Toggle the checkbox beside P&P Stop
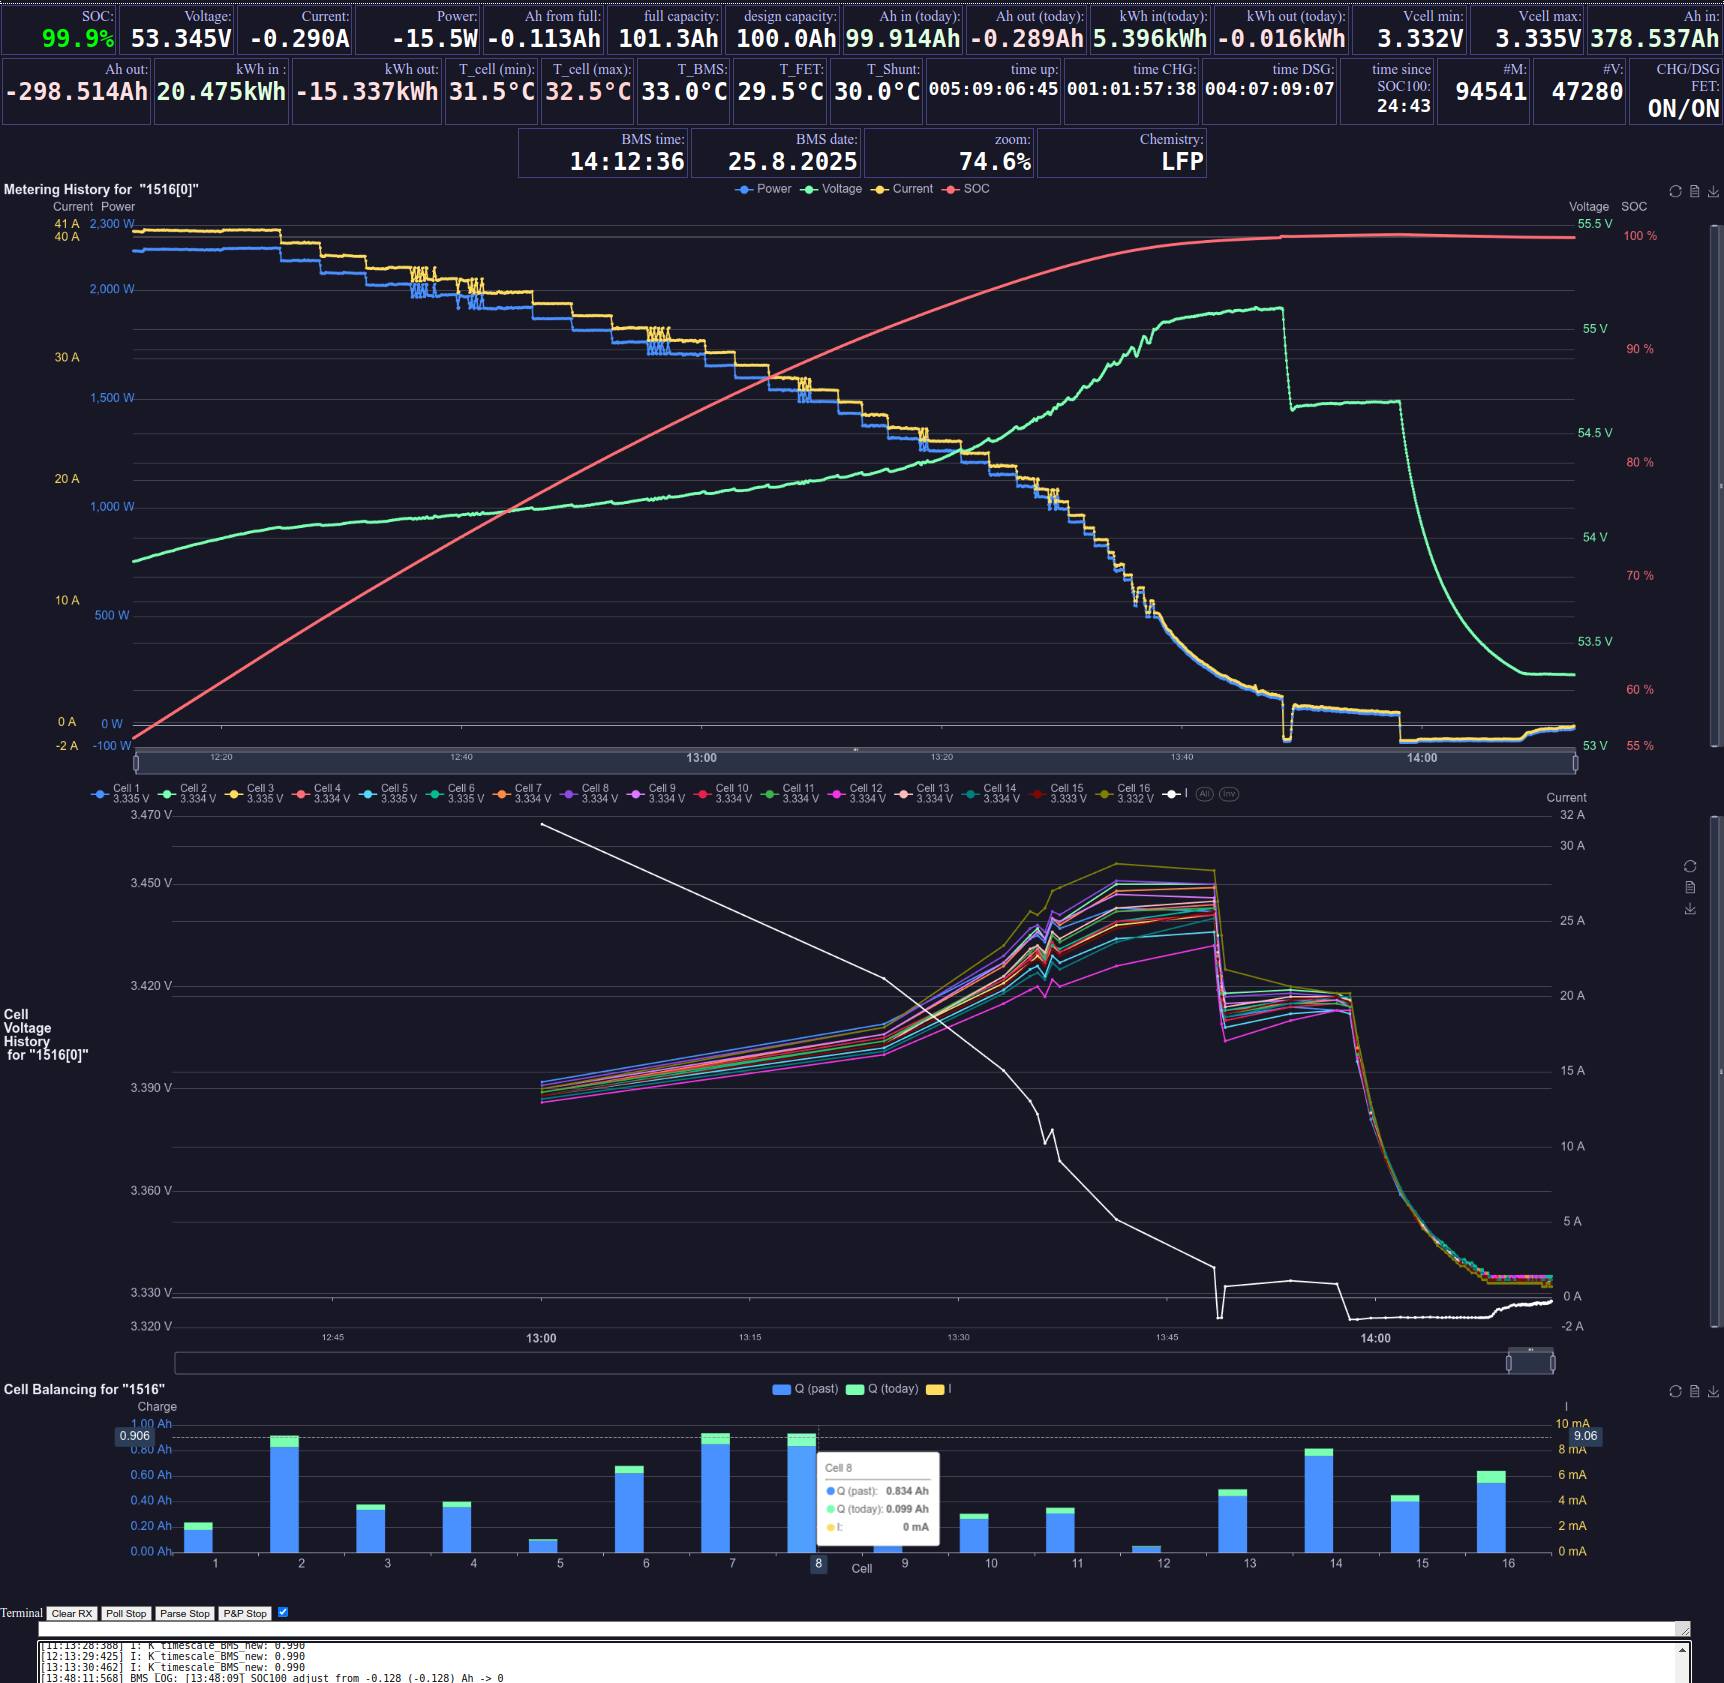The width and height of the screenshot is (1724, 1683). pos(283,1612)
